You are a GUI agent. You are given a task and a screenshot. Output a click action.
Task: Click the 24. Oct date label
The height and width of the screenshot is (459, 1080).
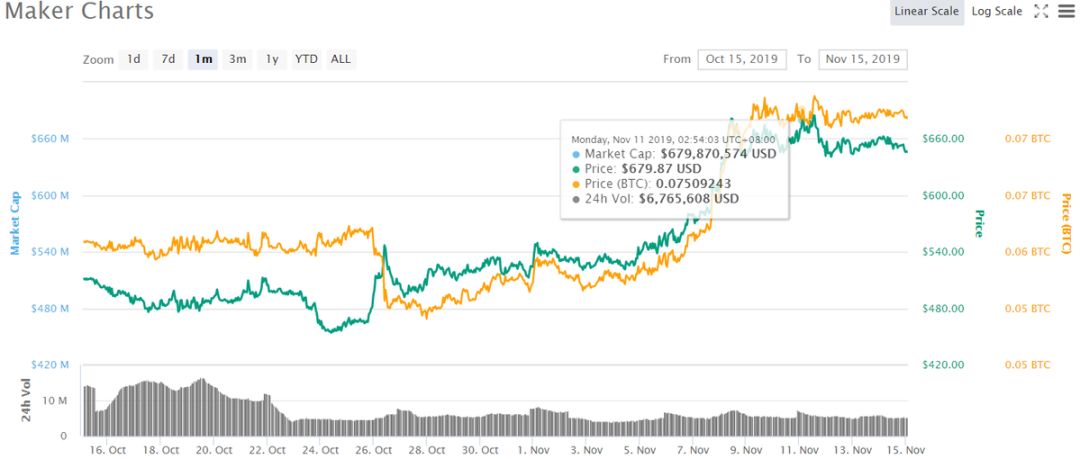[x=320, y=450]
